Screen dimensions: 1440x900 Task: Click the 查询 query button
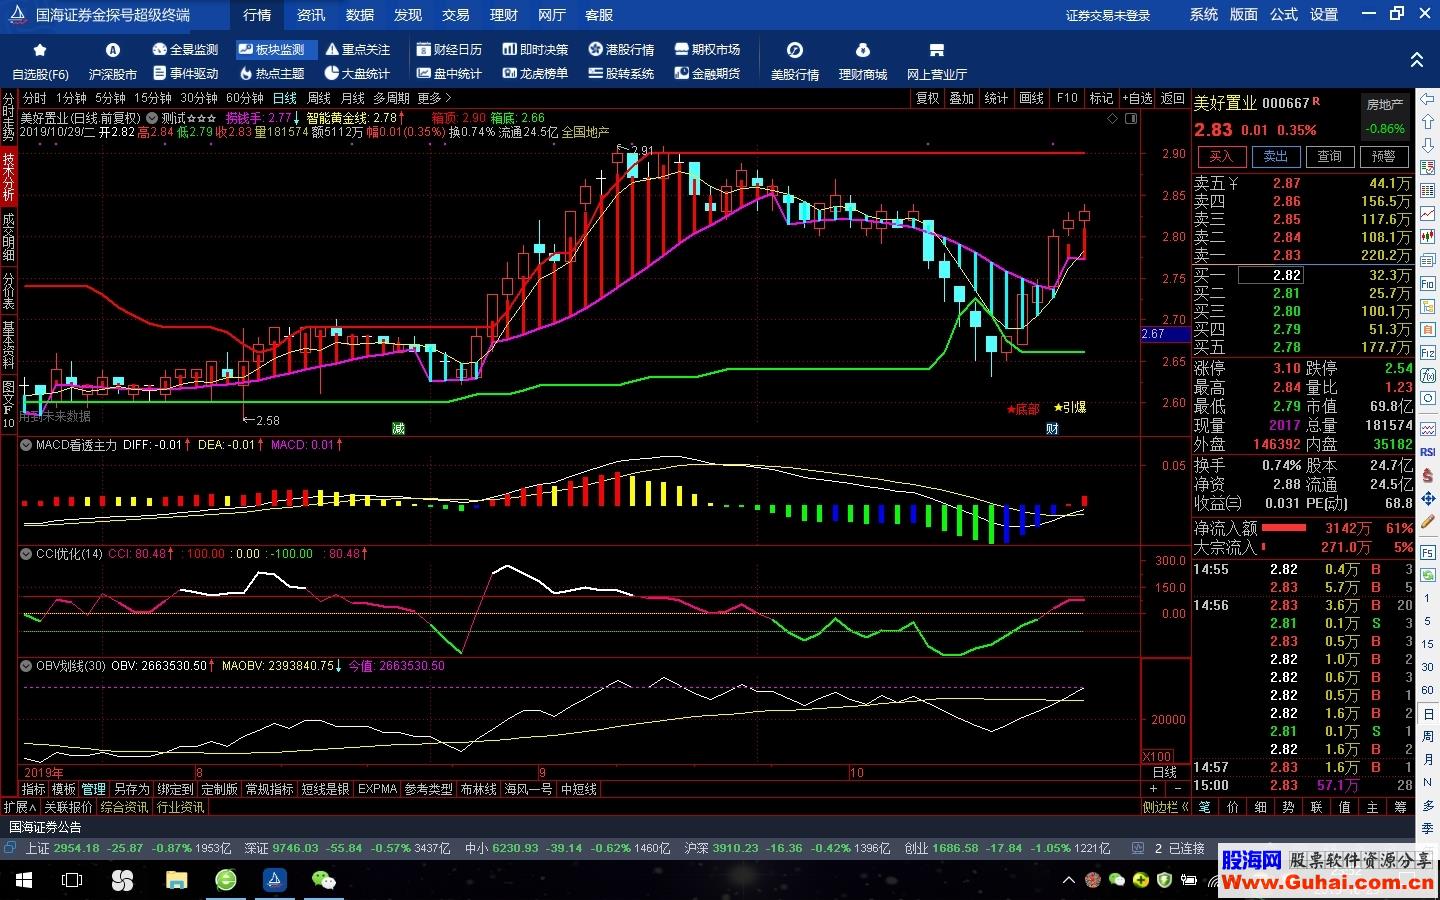pos(1330,157)
